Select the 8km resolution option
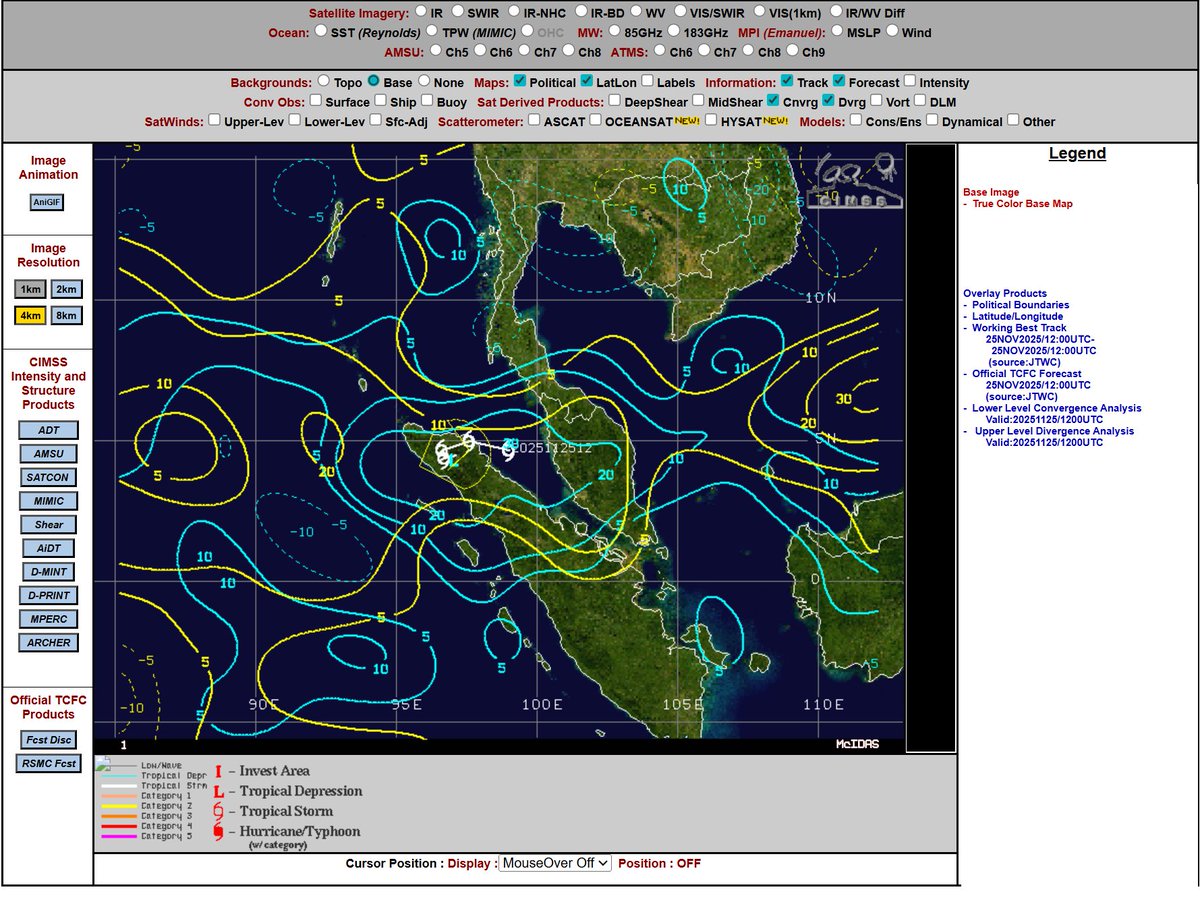Viewport: 1200px width, 900px height. (65, 315)
